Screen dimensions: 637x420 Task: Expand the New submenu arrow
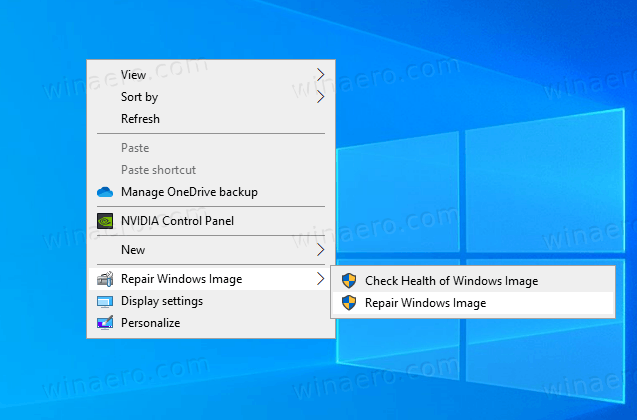(321, 250)
